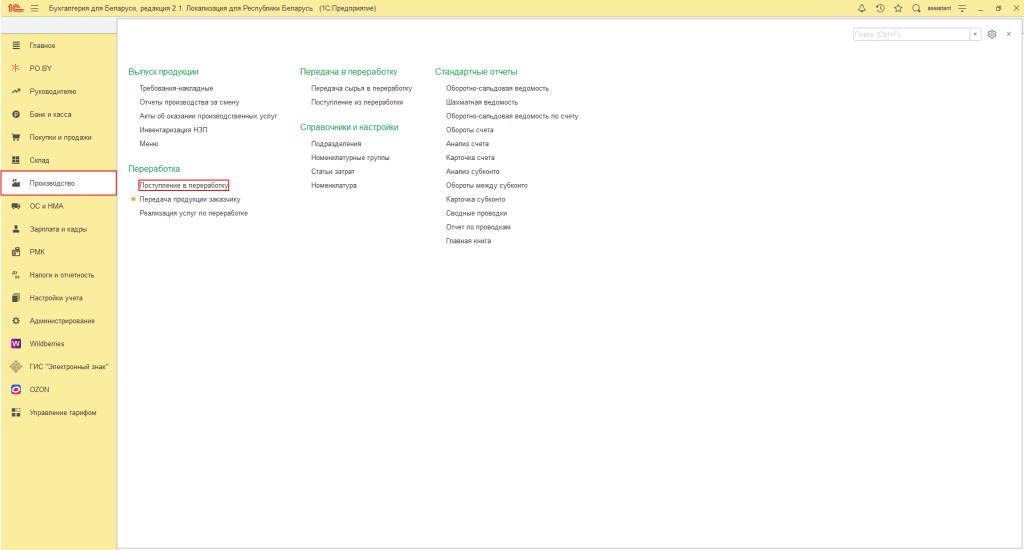This screenshot has width=1024, height=550.
Task: Click the global search magnifier icon
Action: click(x=916, y=8)
